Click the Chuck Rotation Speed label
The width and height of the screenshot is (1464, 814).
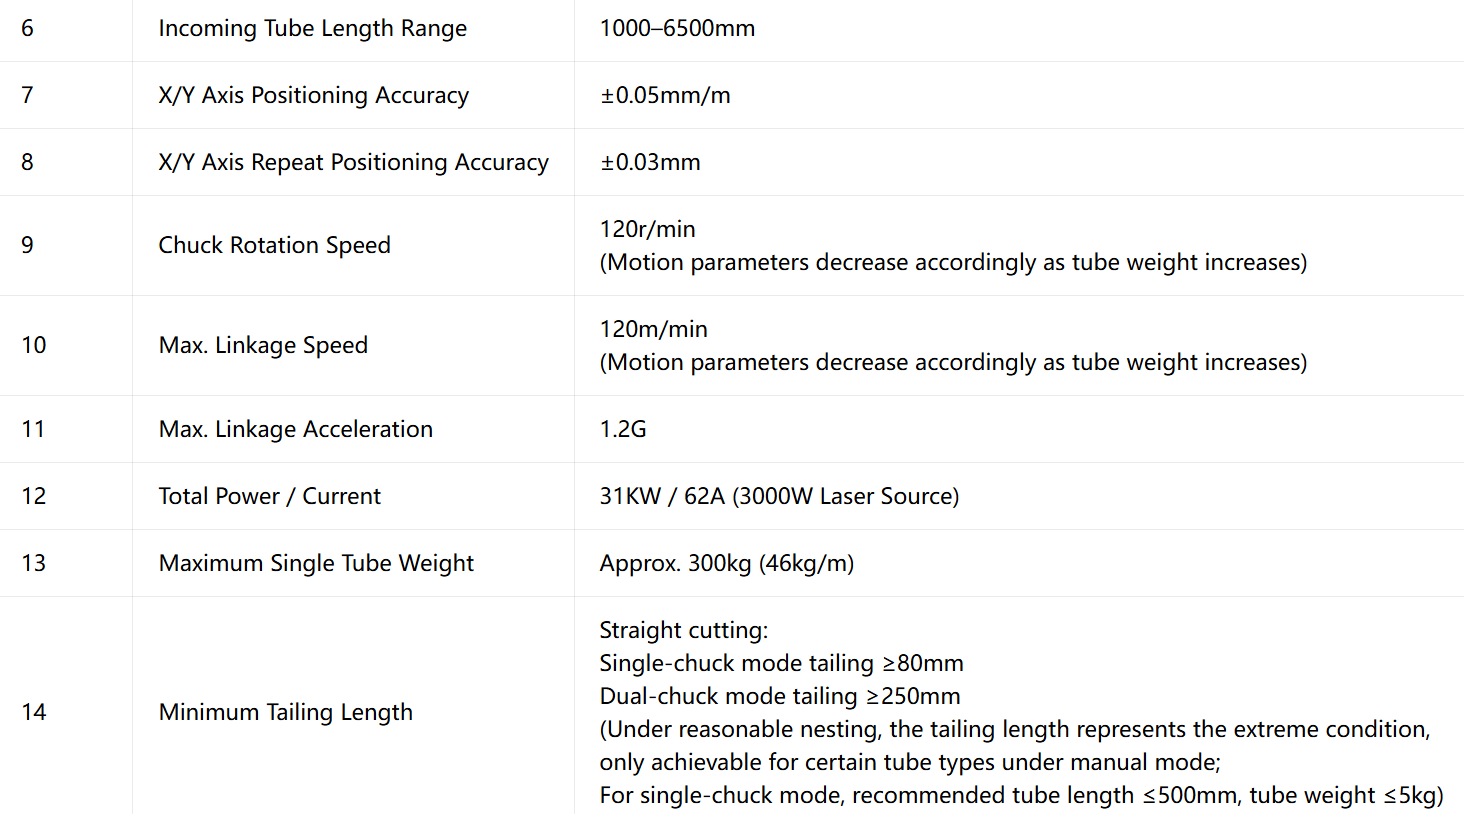point(274,246)
